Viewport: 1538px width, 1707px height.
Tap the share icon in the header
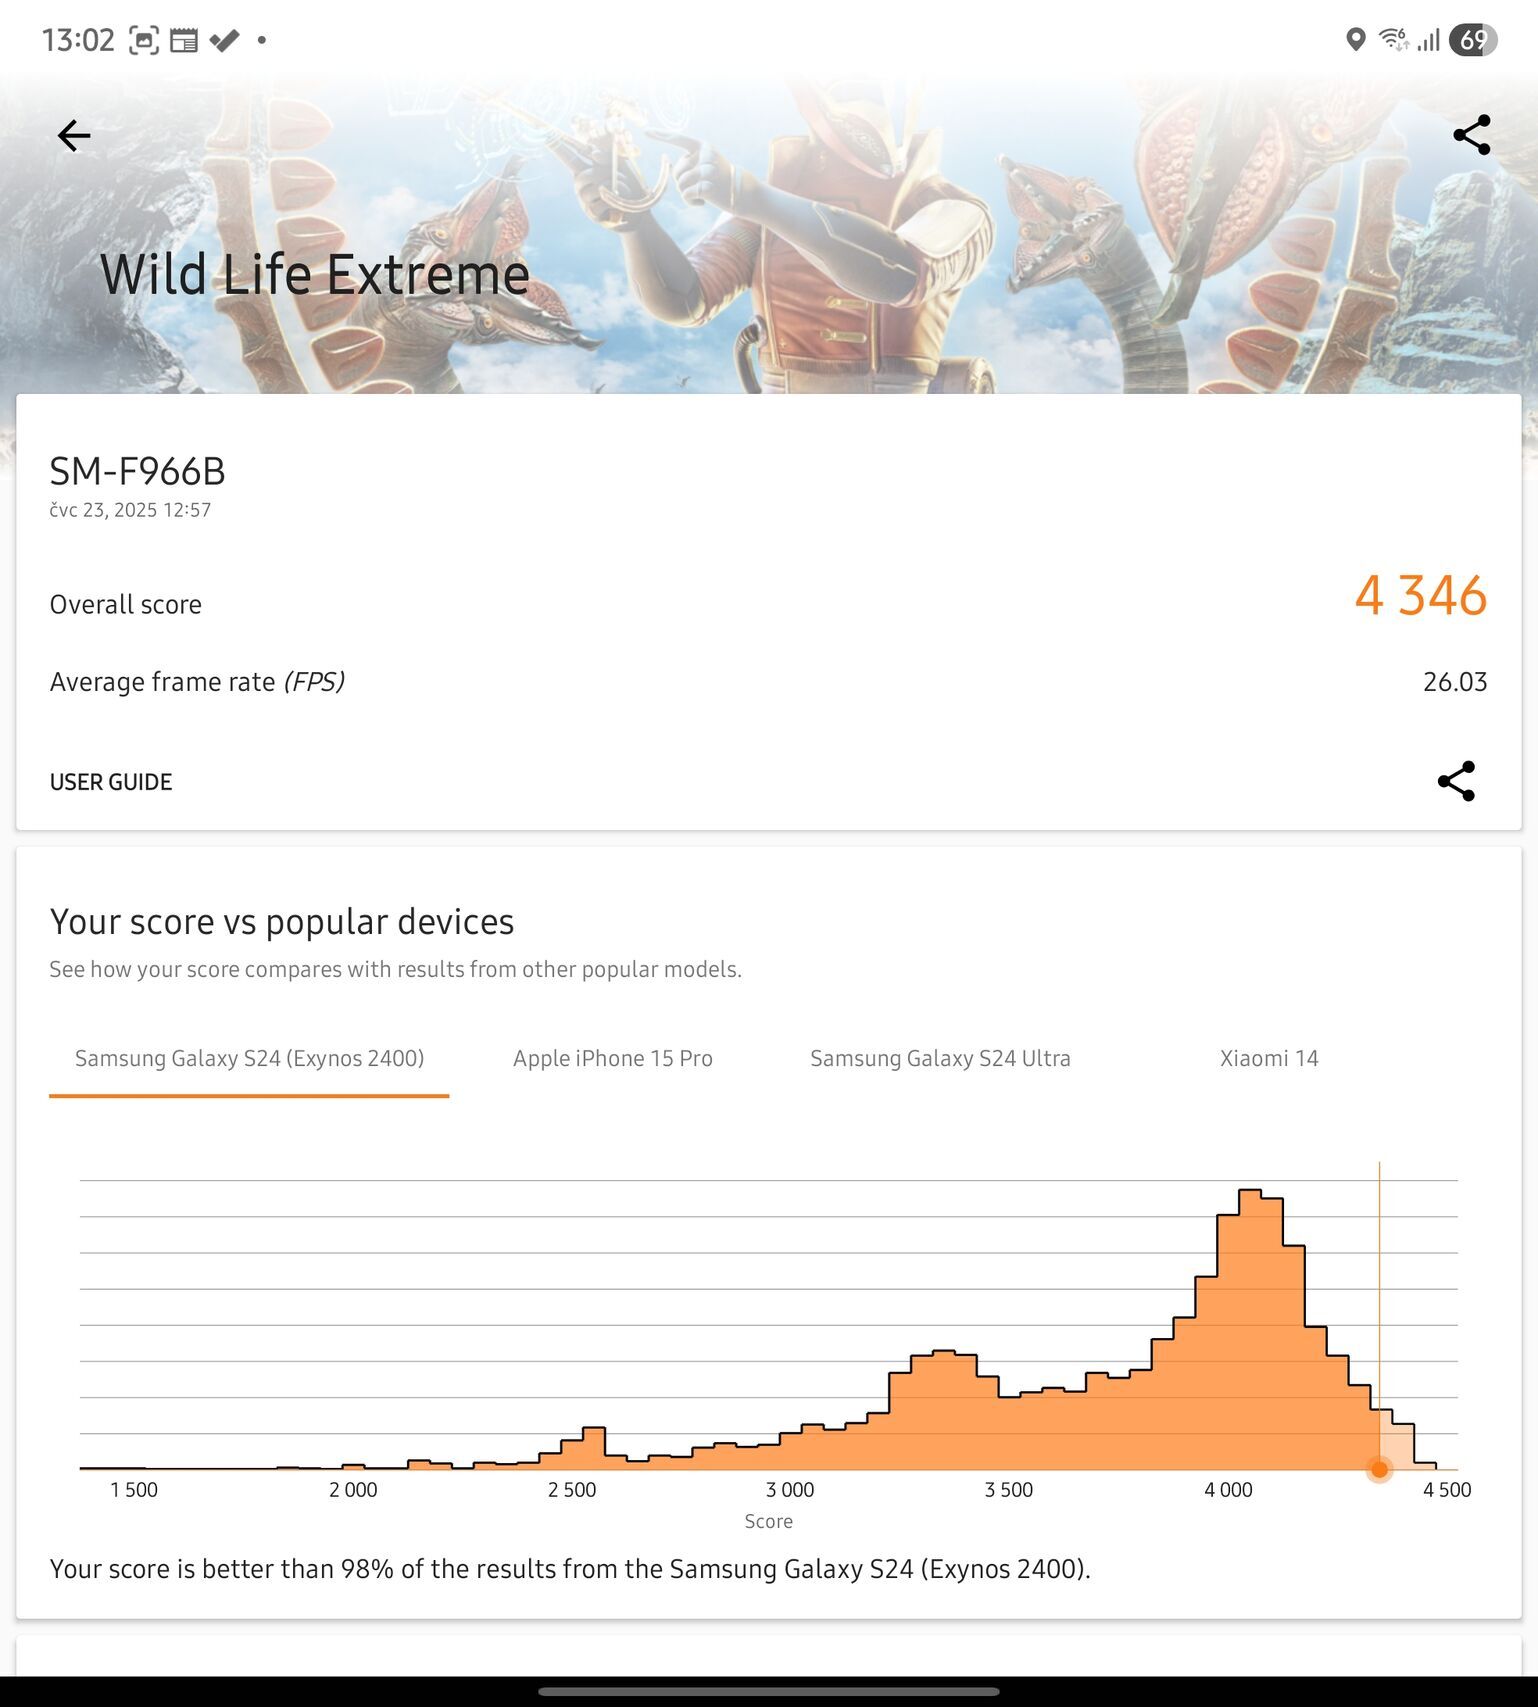coord(1471,135)
